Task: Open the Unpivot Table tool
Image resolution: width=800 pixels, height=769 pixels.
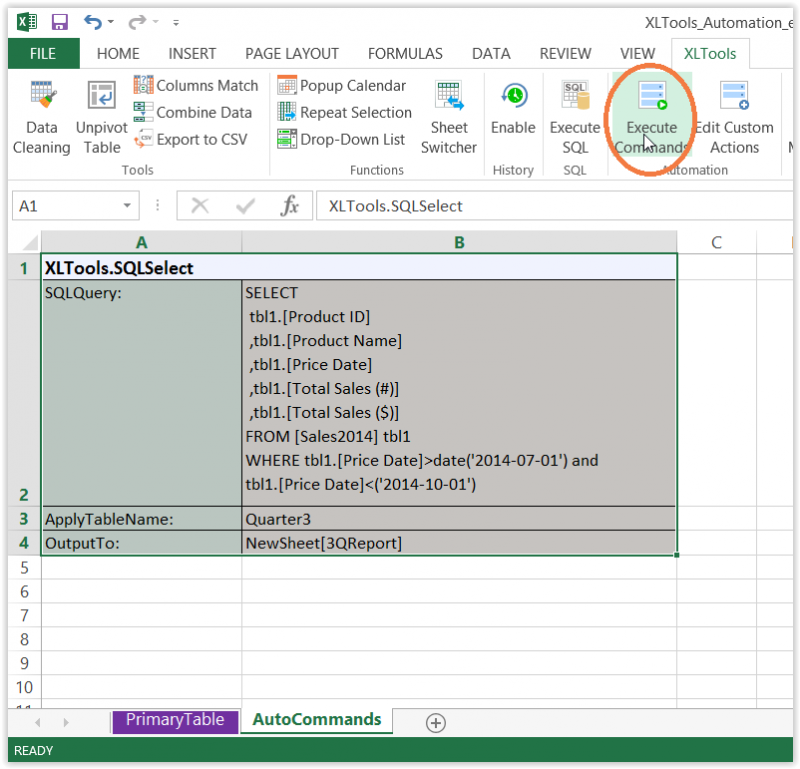Action: (x=101, y=115)
